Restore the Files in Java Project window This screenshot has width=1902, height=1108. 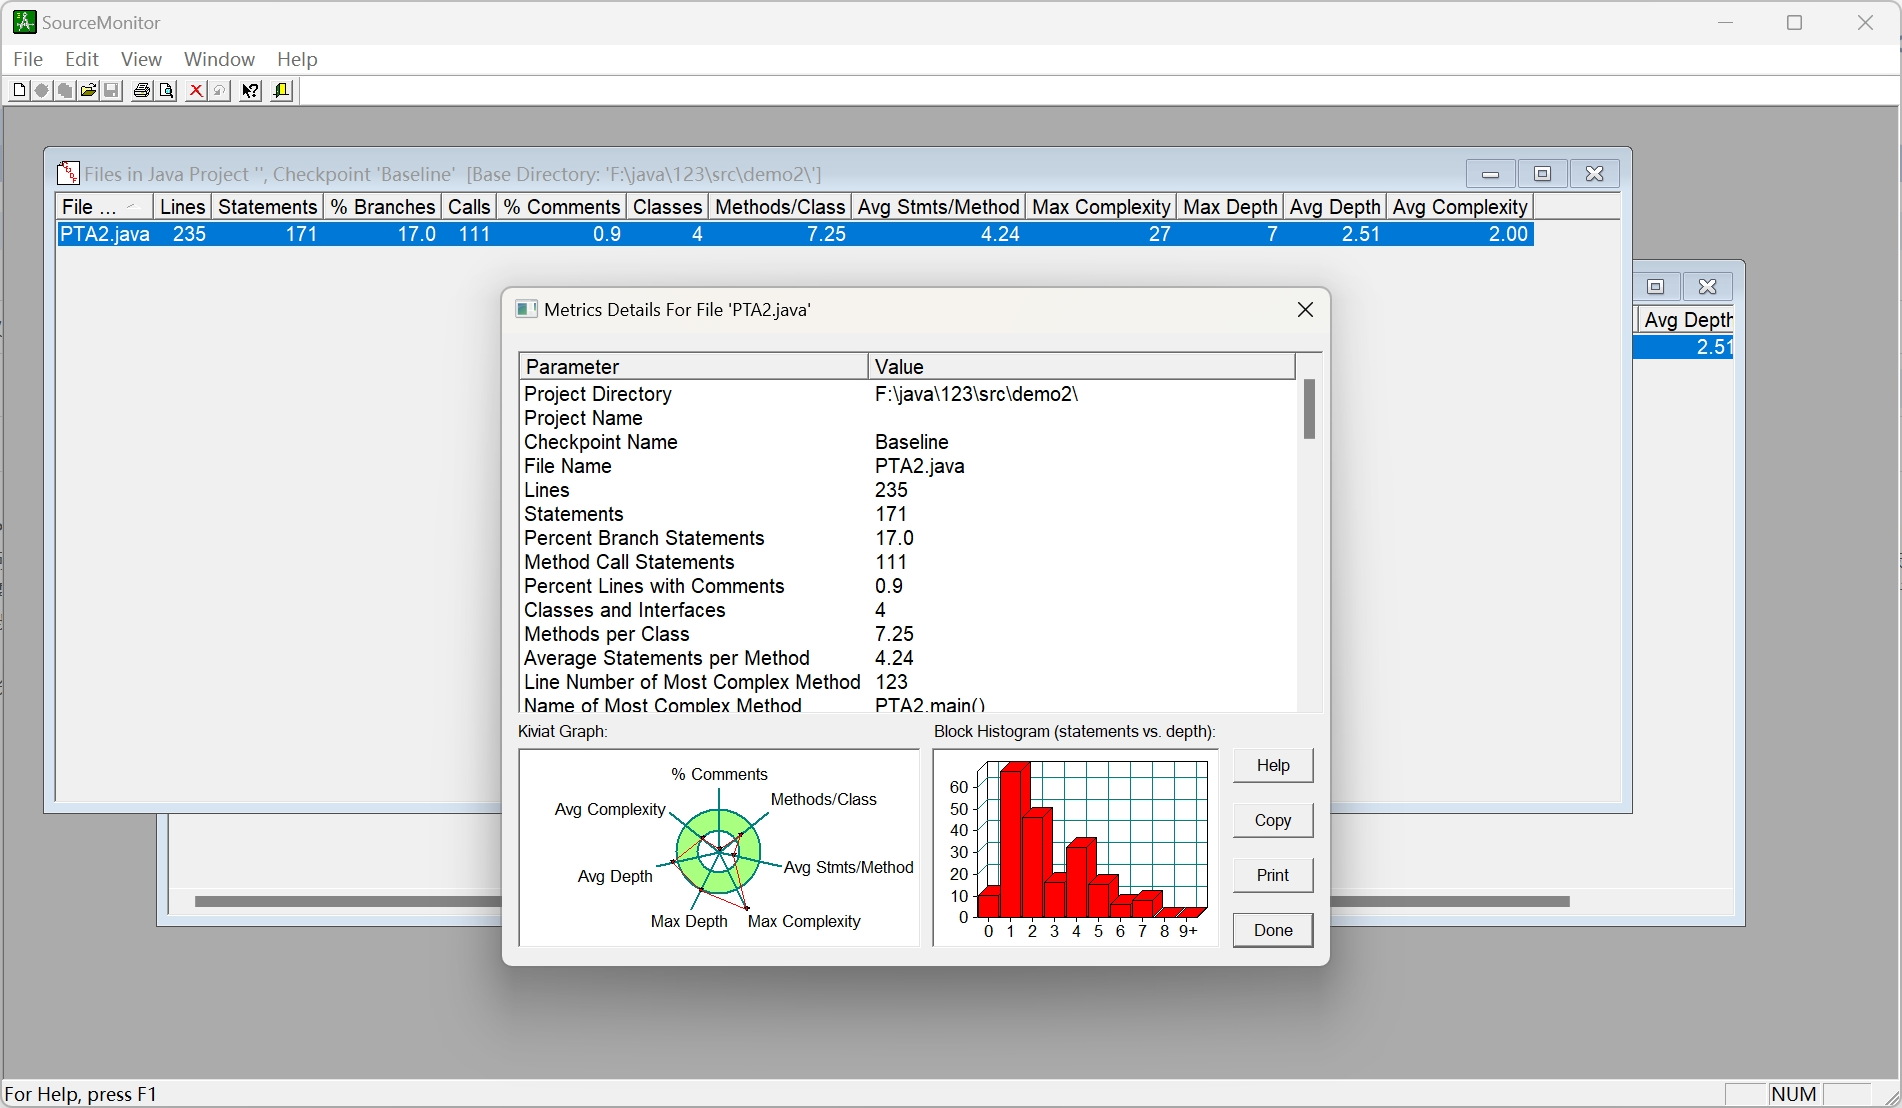[1542, 174]
